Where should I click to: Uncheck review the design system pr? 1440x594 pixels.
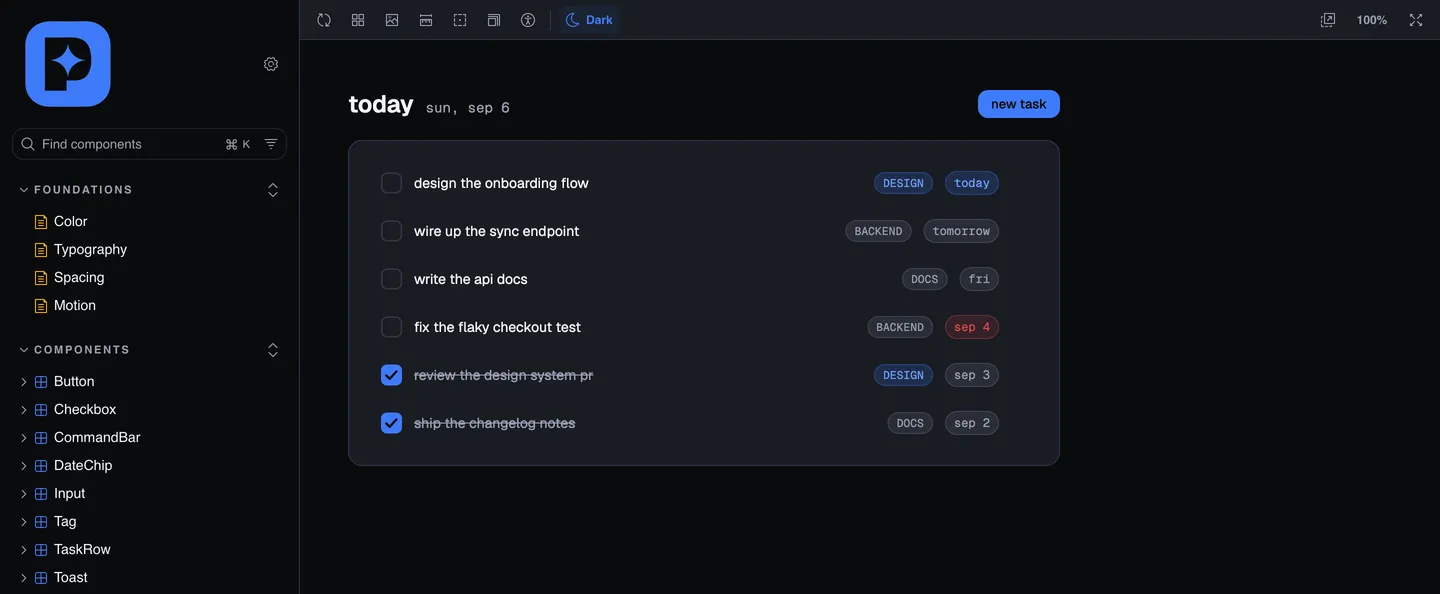392,375
